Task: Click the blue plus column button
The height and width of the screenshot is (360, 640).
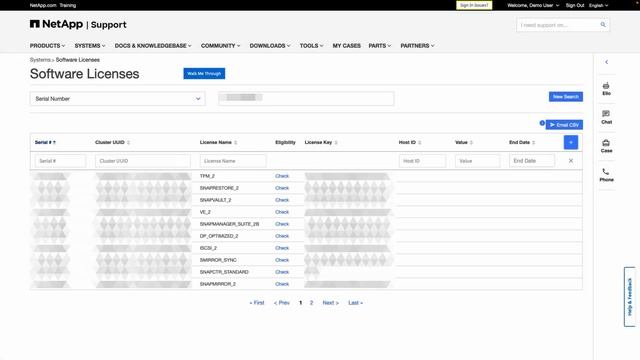Action: coord(571,142)
